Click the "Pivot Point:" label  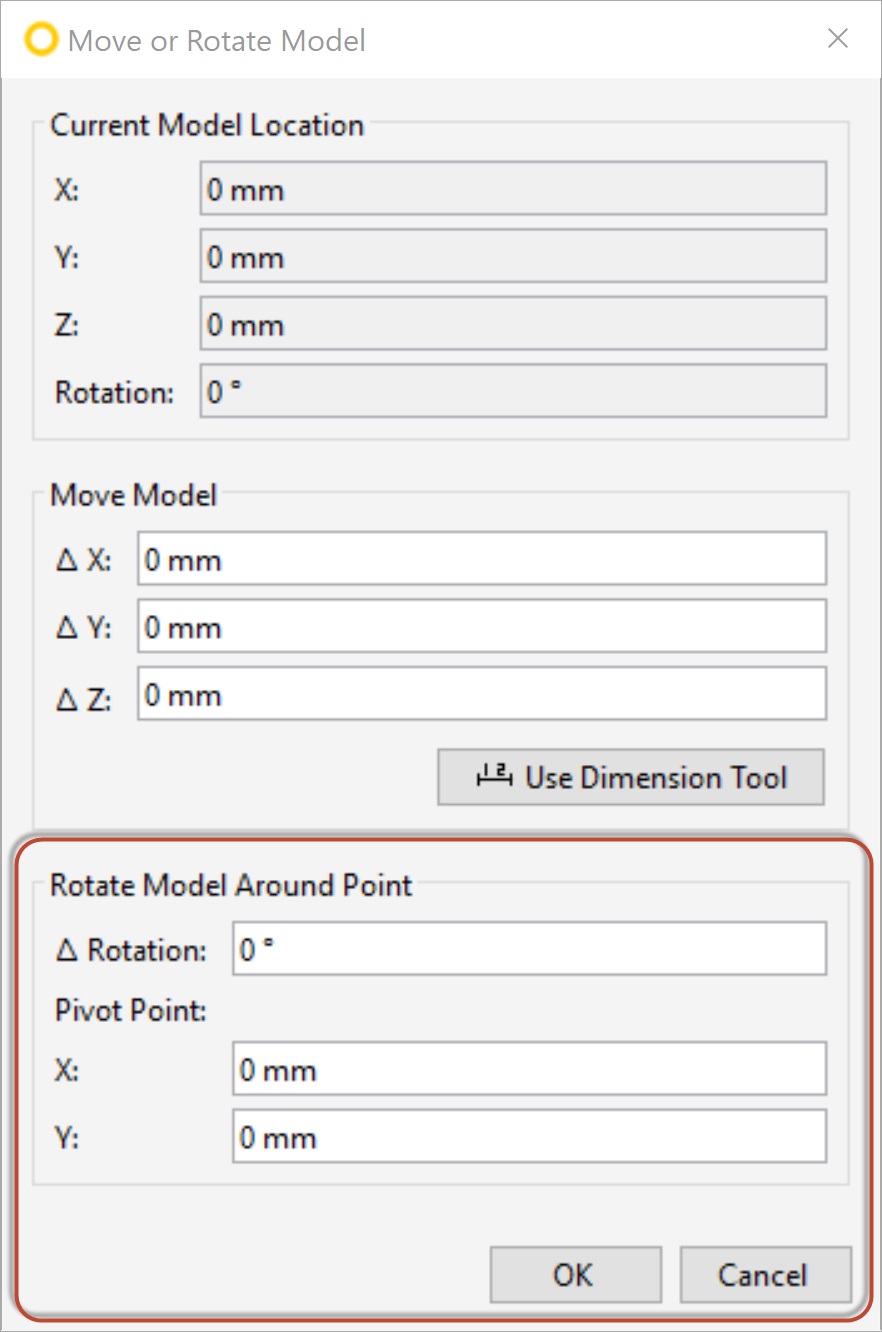tap(130, 1010)
